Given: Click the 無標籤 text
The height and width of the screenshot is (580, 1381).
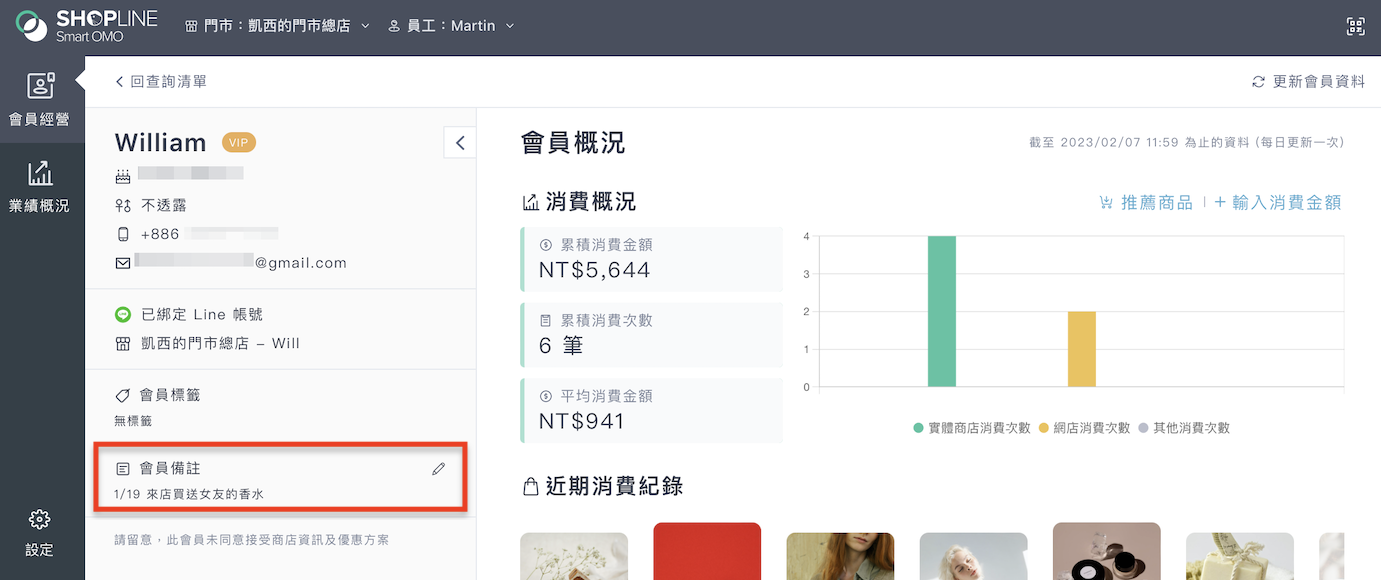Looking at the screenshot, I should pyautogui.click(x=133, y=421).
